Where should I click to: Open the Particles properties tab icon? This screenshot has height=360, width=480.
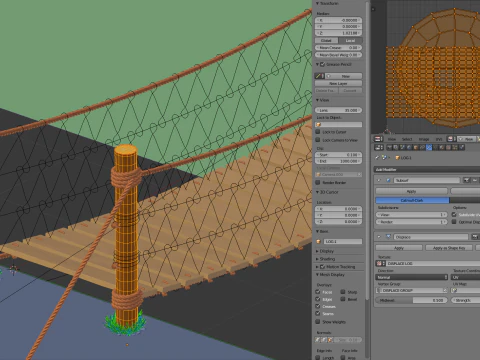pyautogui.click(x=455, y=147)
